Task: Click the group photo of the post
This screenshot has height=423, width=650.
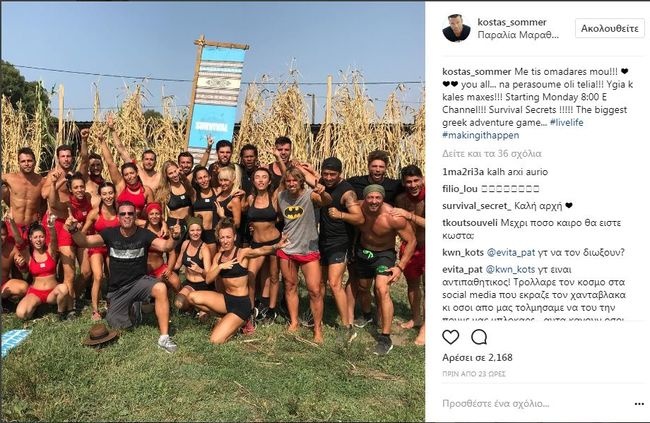Action: coord(213,212)
